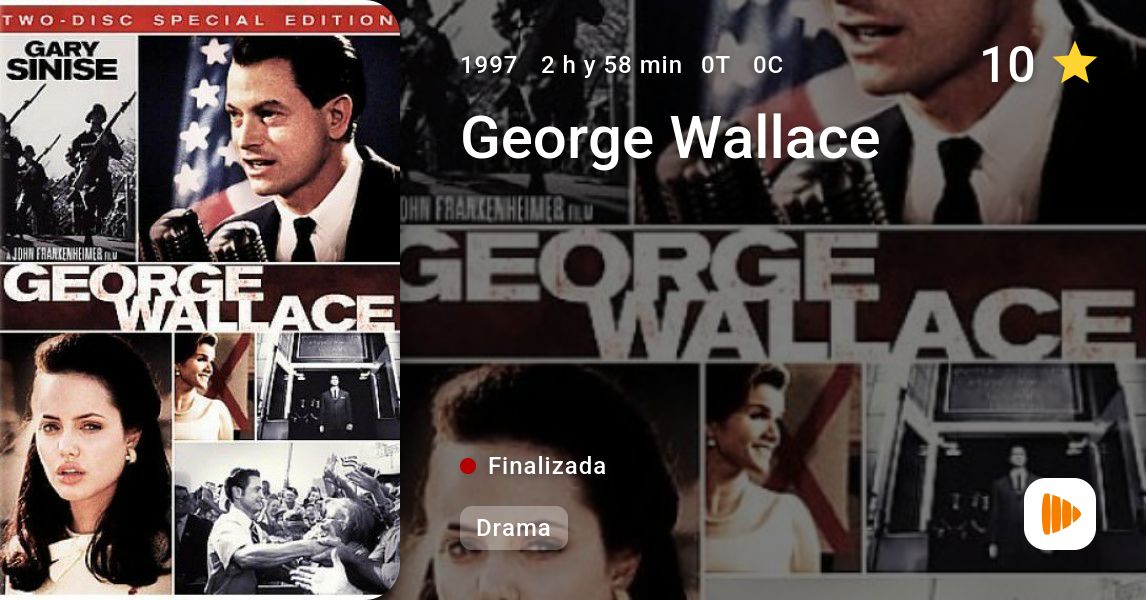
Task: Tap the orange play logo icon
Action: 1060,514
